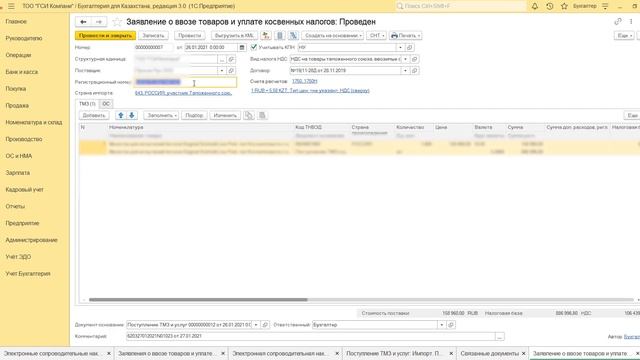
Task: Click the Провести и закрыть button
Action: 105,36
